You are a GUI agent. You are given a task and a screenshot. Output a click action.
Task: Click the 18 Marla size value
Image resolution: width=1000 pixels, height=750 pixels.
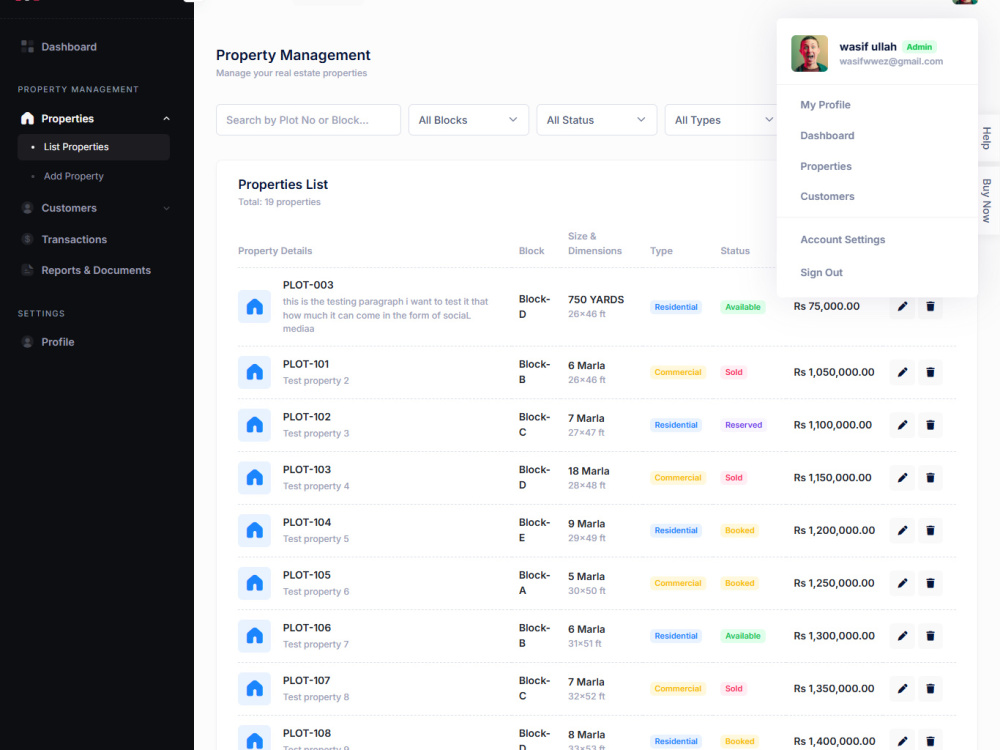(588, 471)
